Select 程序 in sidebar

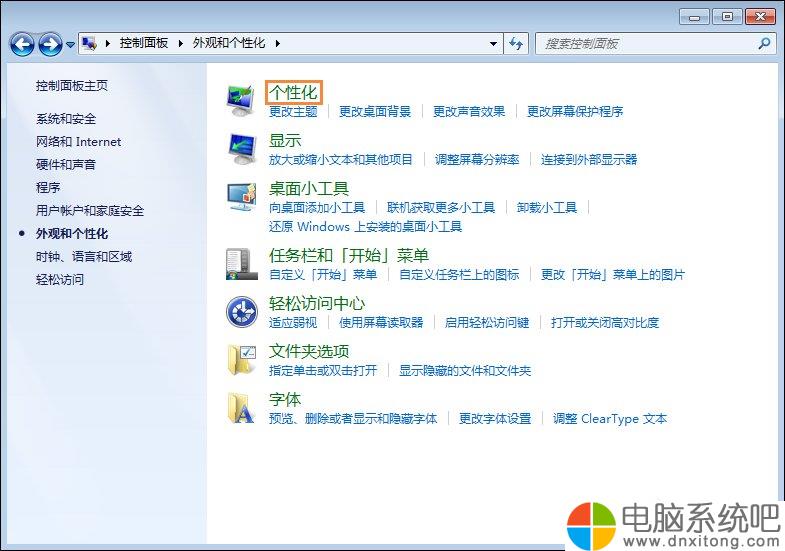[48, 188]
